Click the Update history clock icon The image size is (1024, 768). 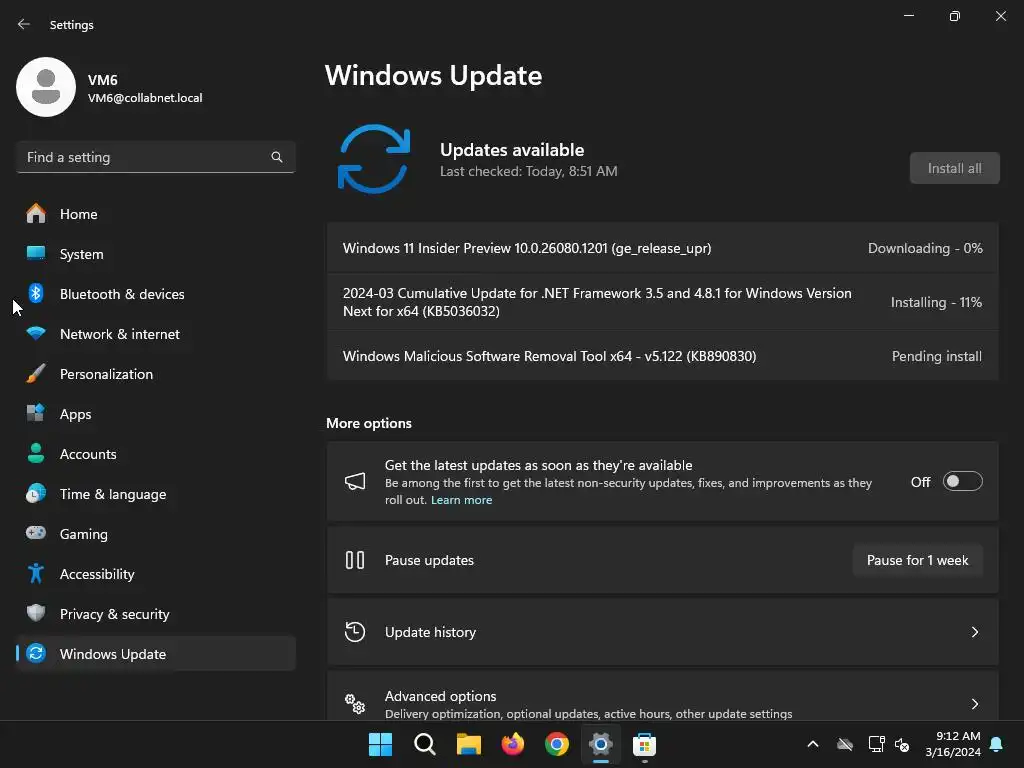355,632
